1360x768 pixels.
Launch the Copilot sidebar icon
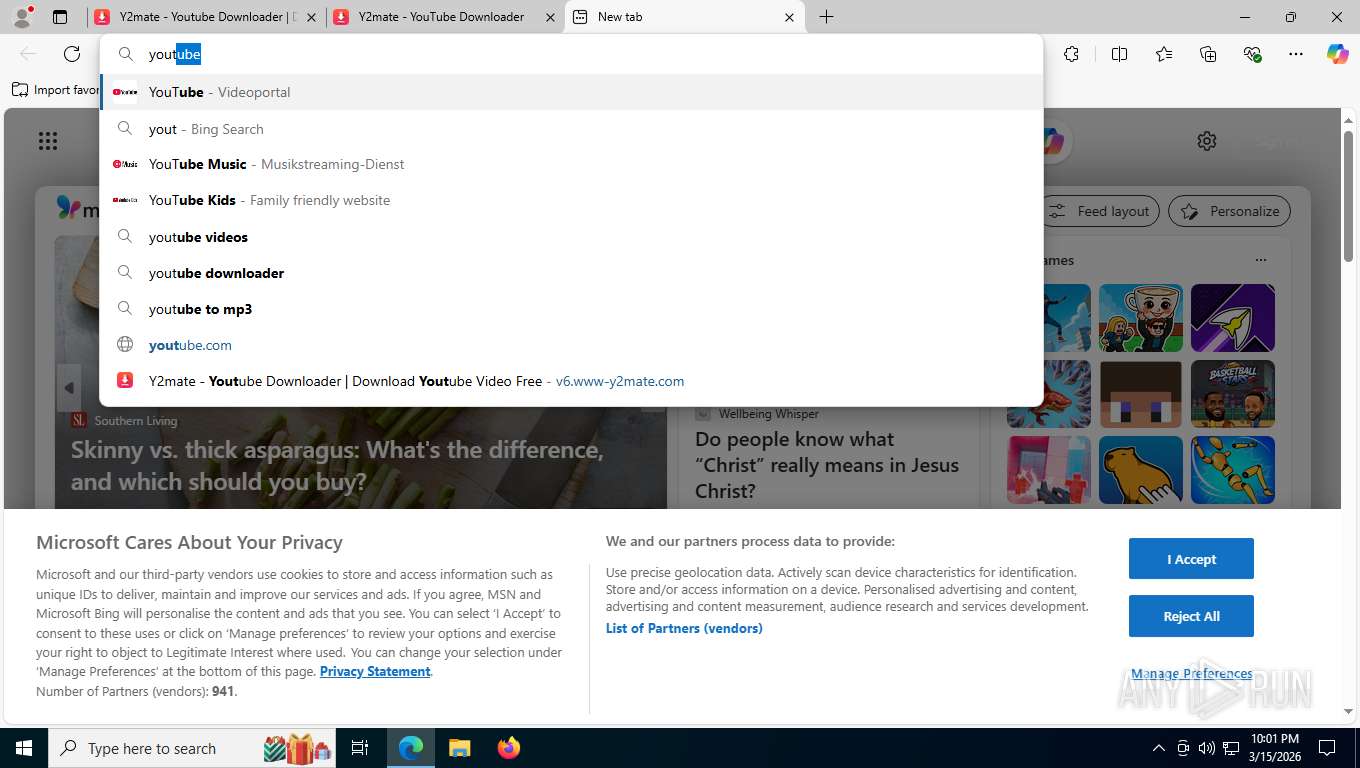(x=1338, y=54)
